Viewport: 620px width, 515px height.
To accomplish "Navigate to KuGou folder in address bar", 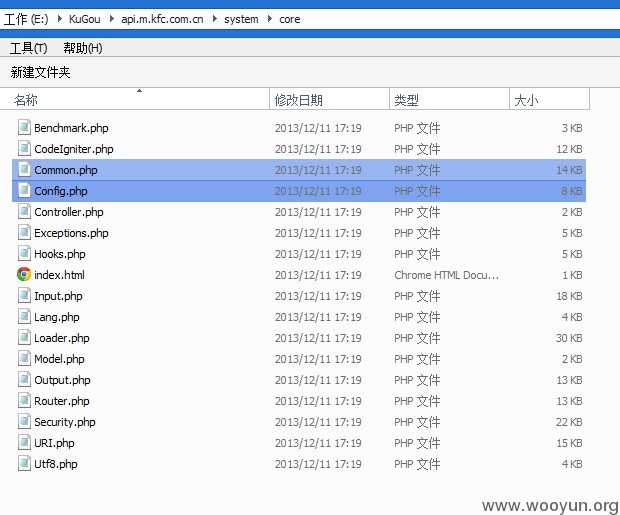I will click(85, 19).
